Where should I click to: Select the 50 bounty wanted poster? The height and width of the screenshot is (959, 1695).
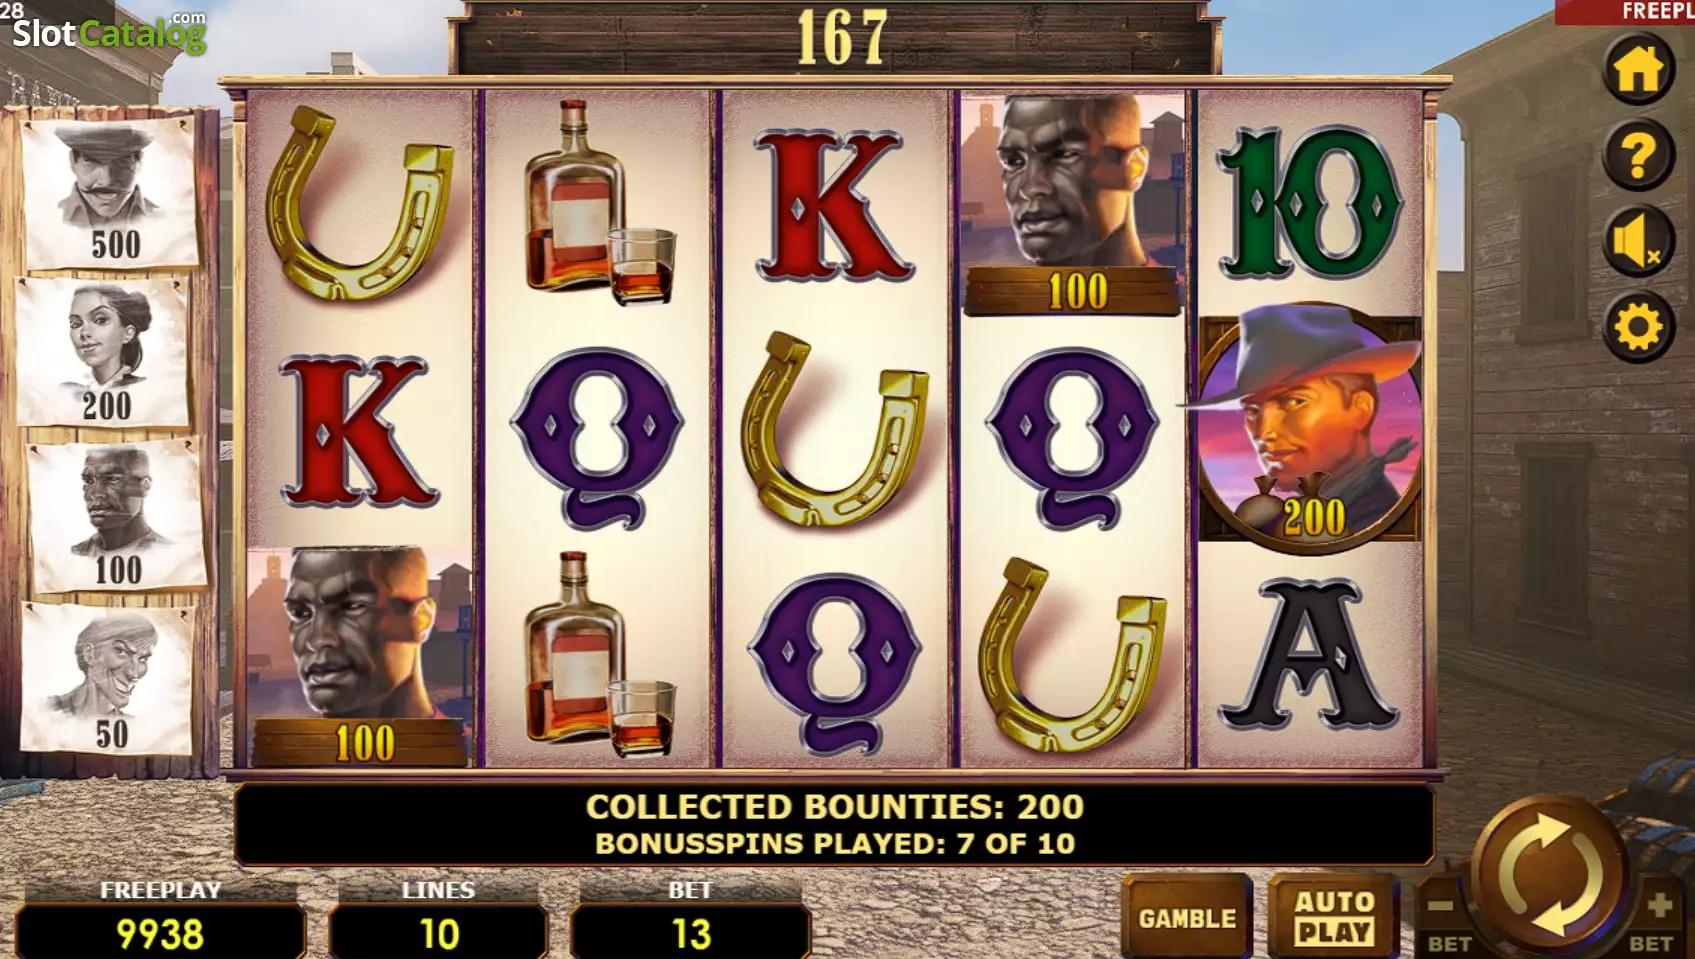tap(108, 680)
